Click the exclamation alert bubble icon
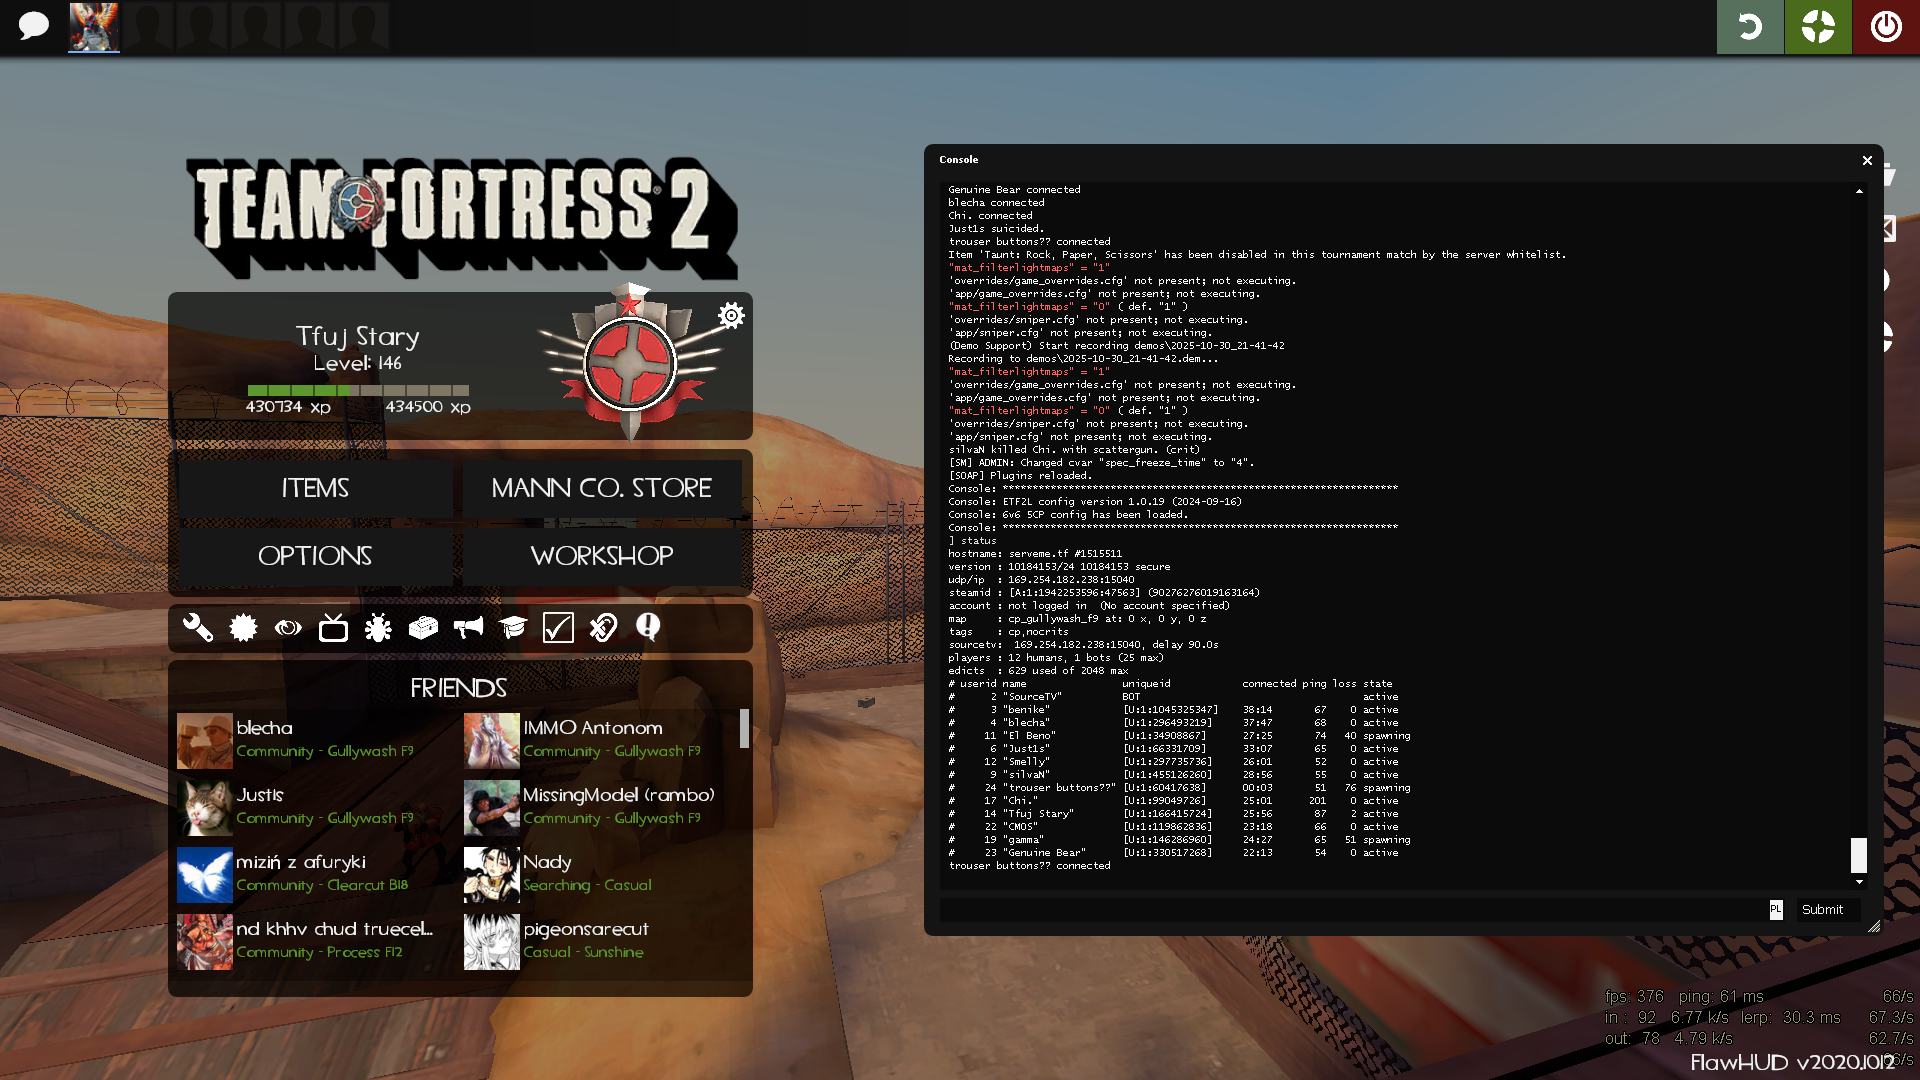The height and width of the screenshot is (1080, 1920). [648, 628]
